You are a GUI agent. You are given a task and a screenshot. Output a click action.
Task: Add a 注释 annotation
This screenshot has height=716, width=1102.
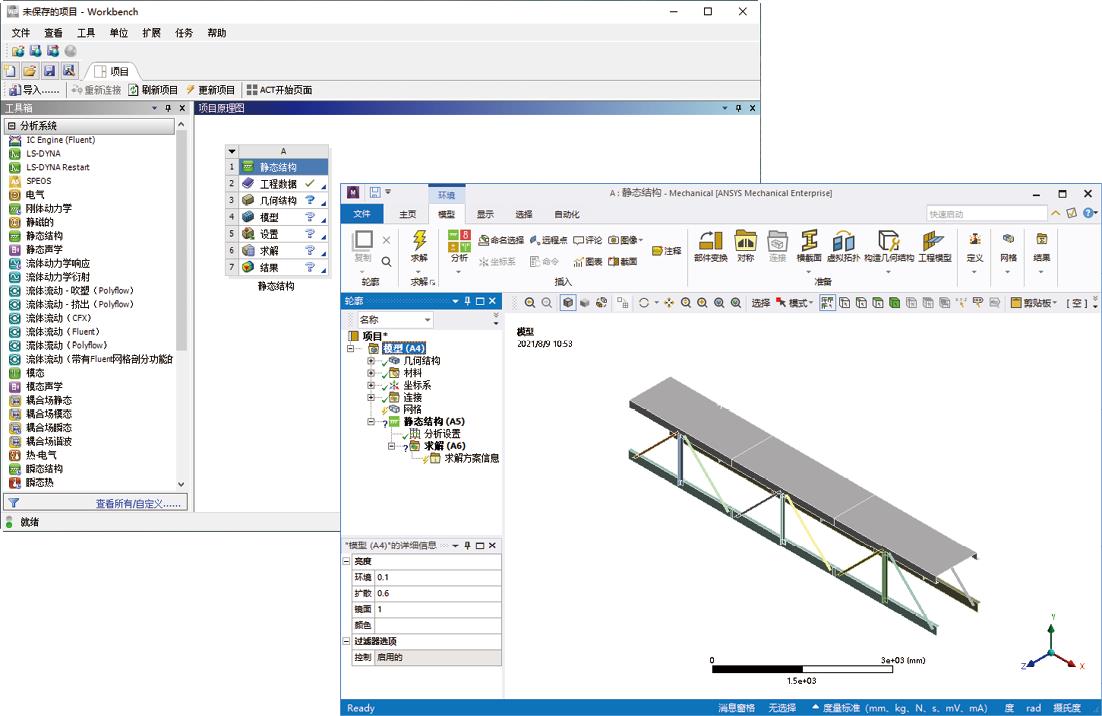(x=667, y=251)
